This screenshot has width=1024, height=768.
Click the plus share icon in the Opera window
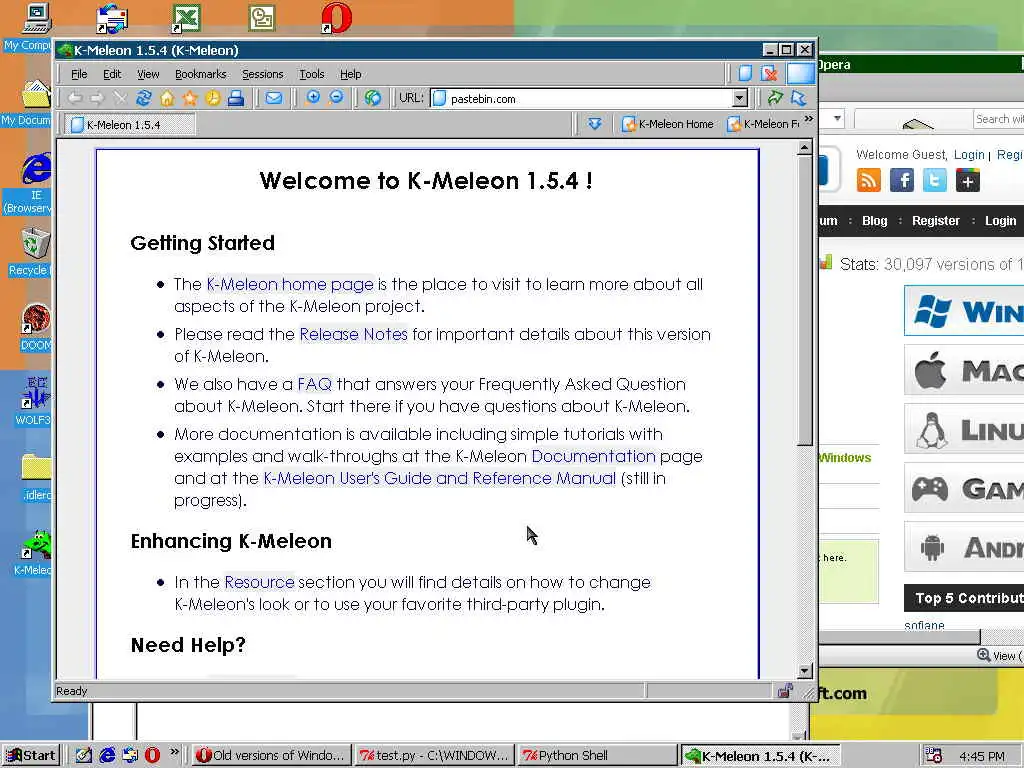click(x=968, y=180)
